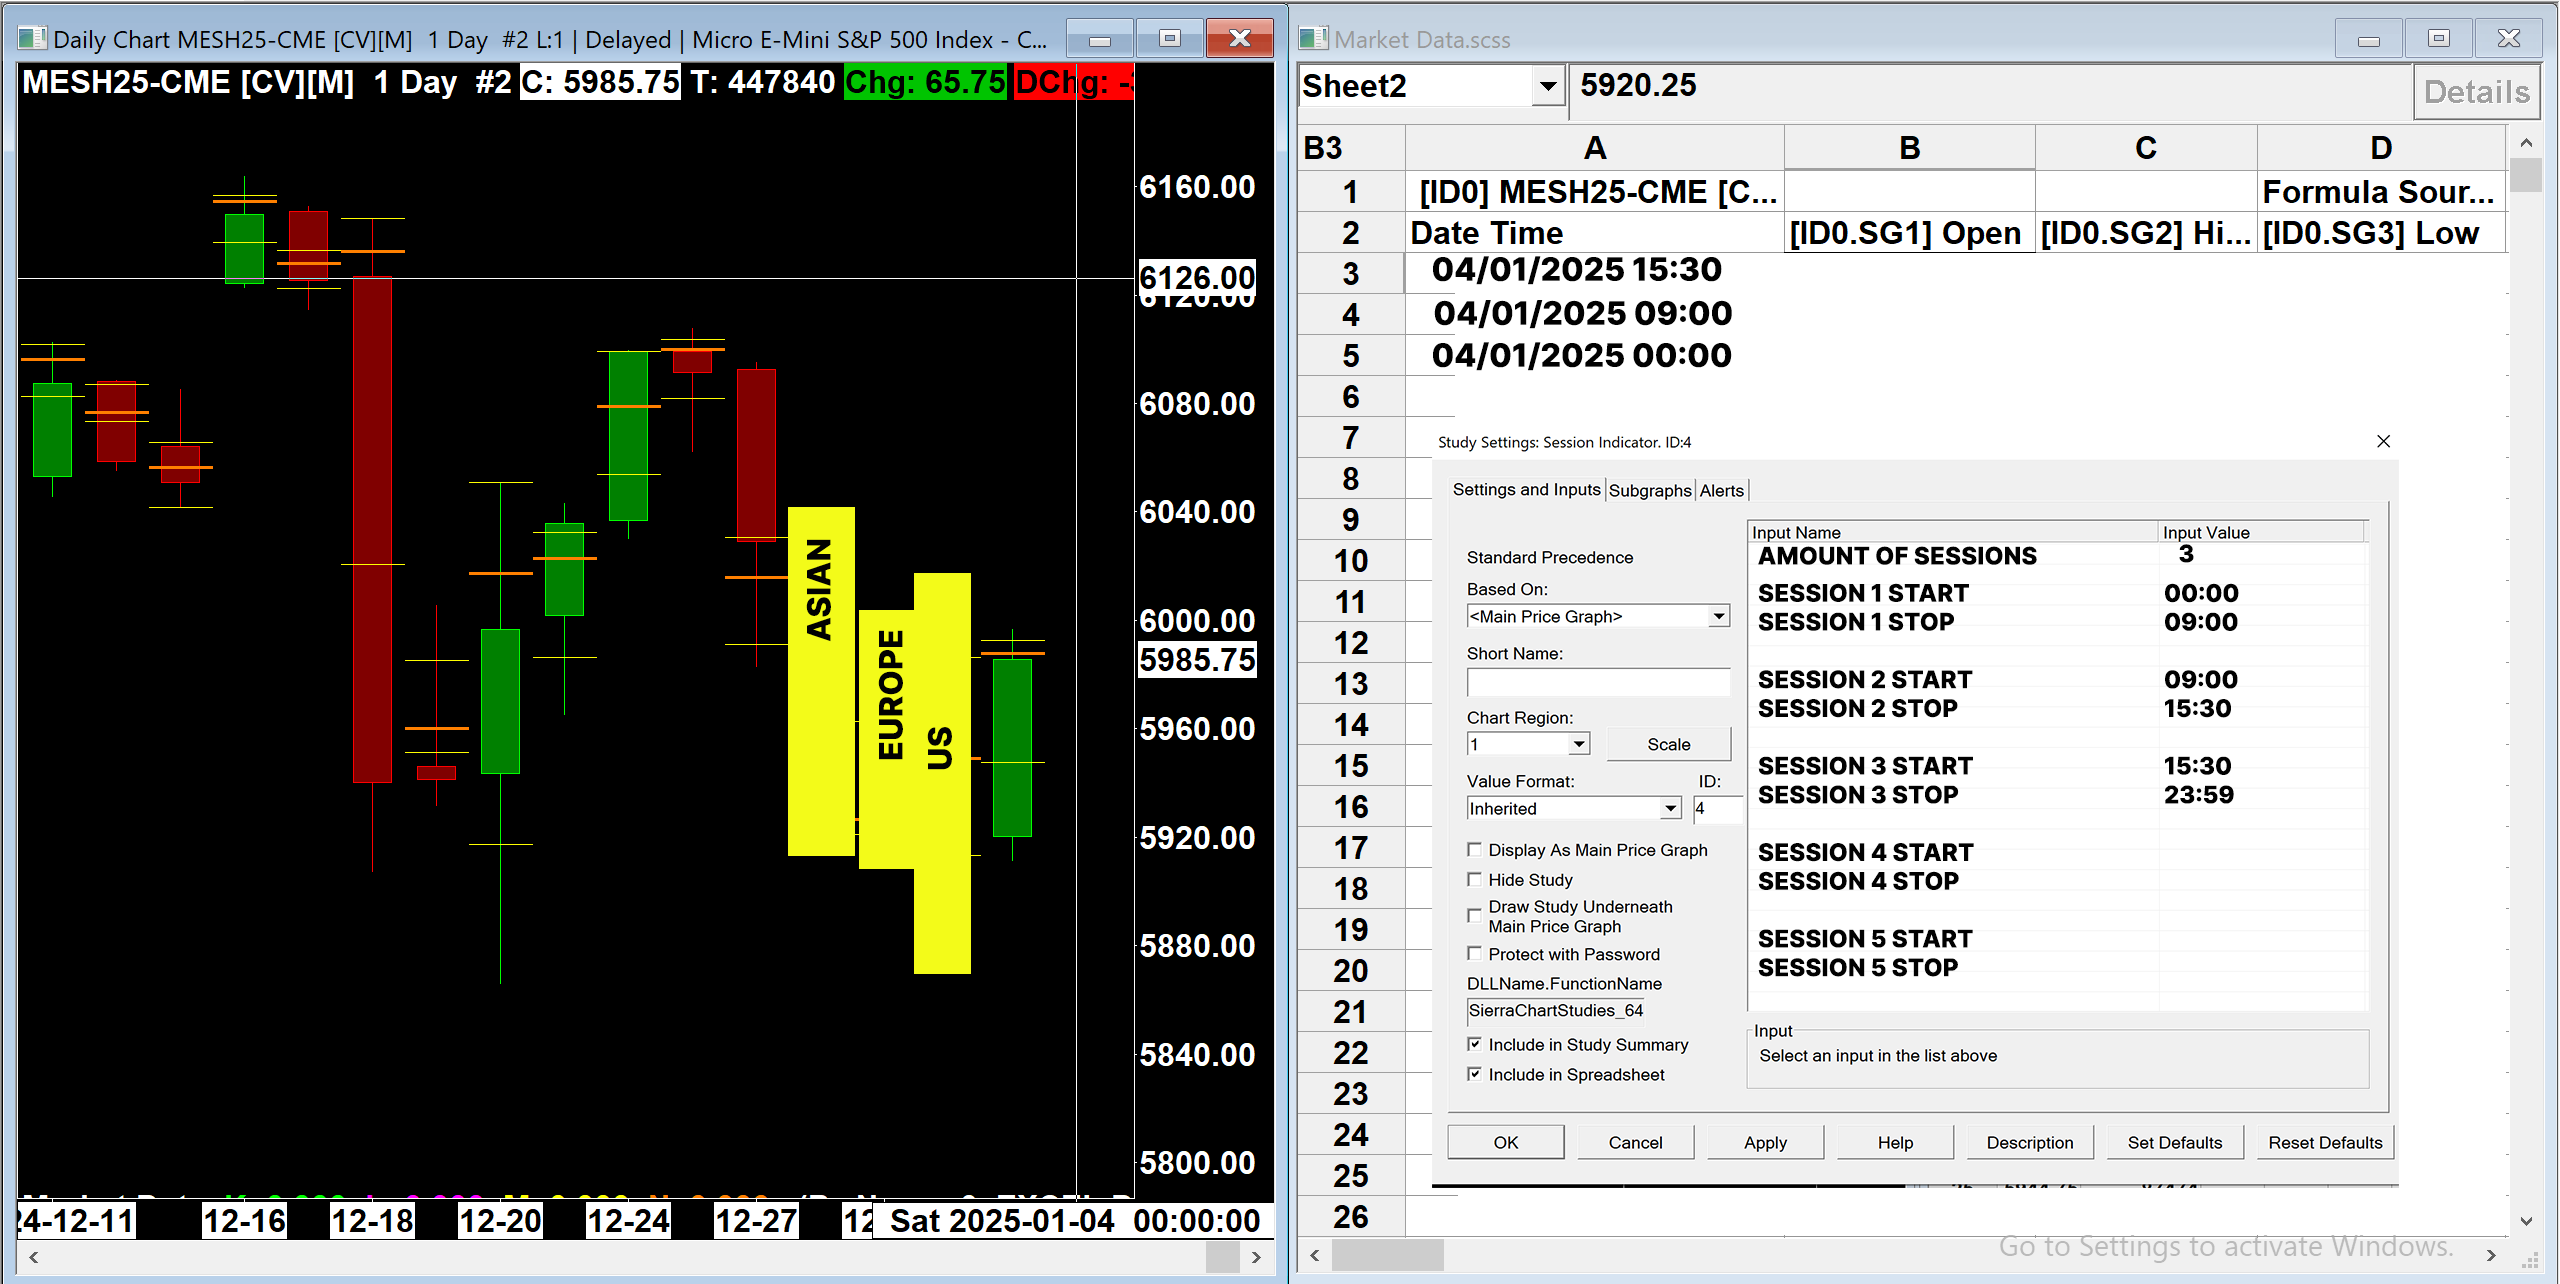2560x1284 pixels.
Task: Uncheck Include in Spreadsheet option
Action: 1474,1074
